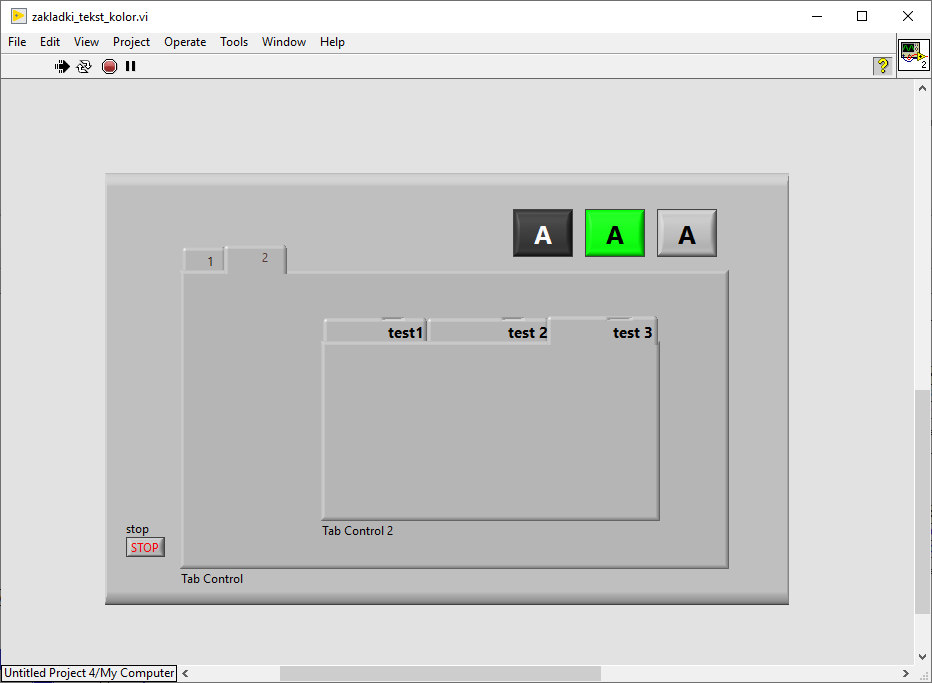Click the scroll right arrow
The width and height of the screenshot is (932, 683).
click(x=905, y=673)
